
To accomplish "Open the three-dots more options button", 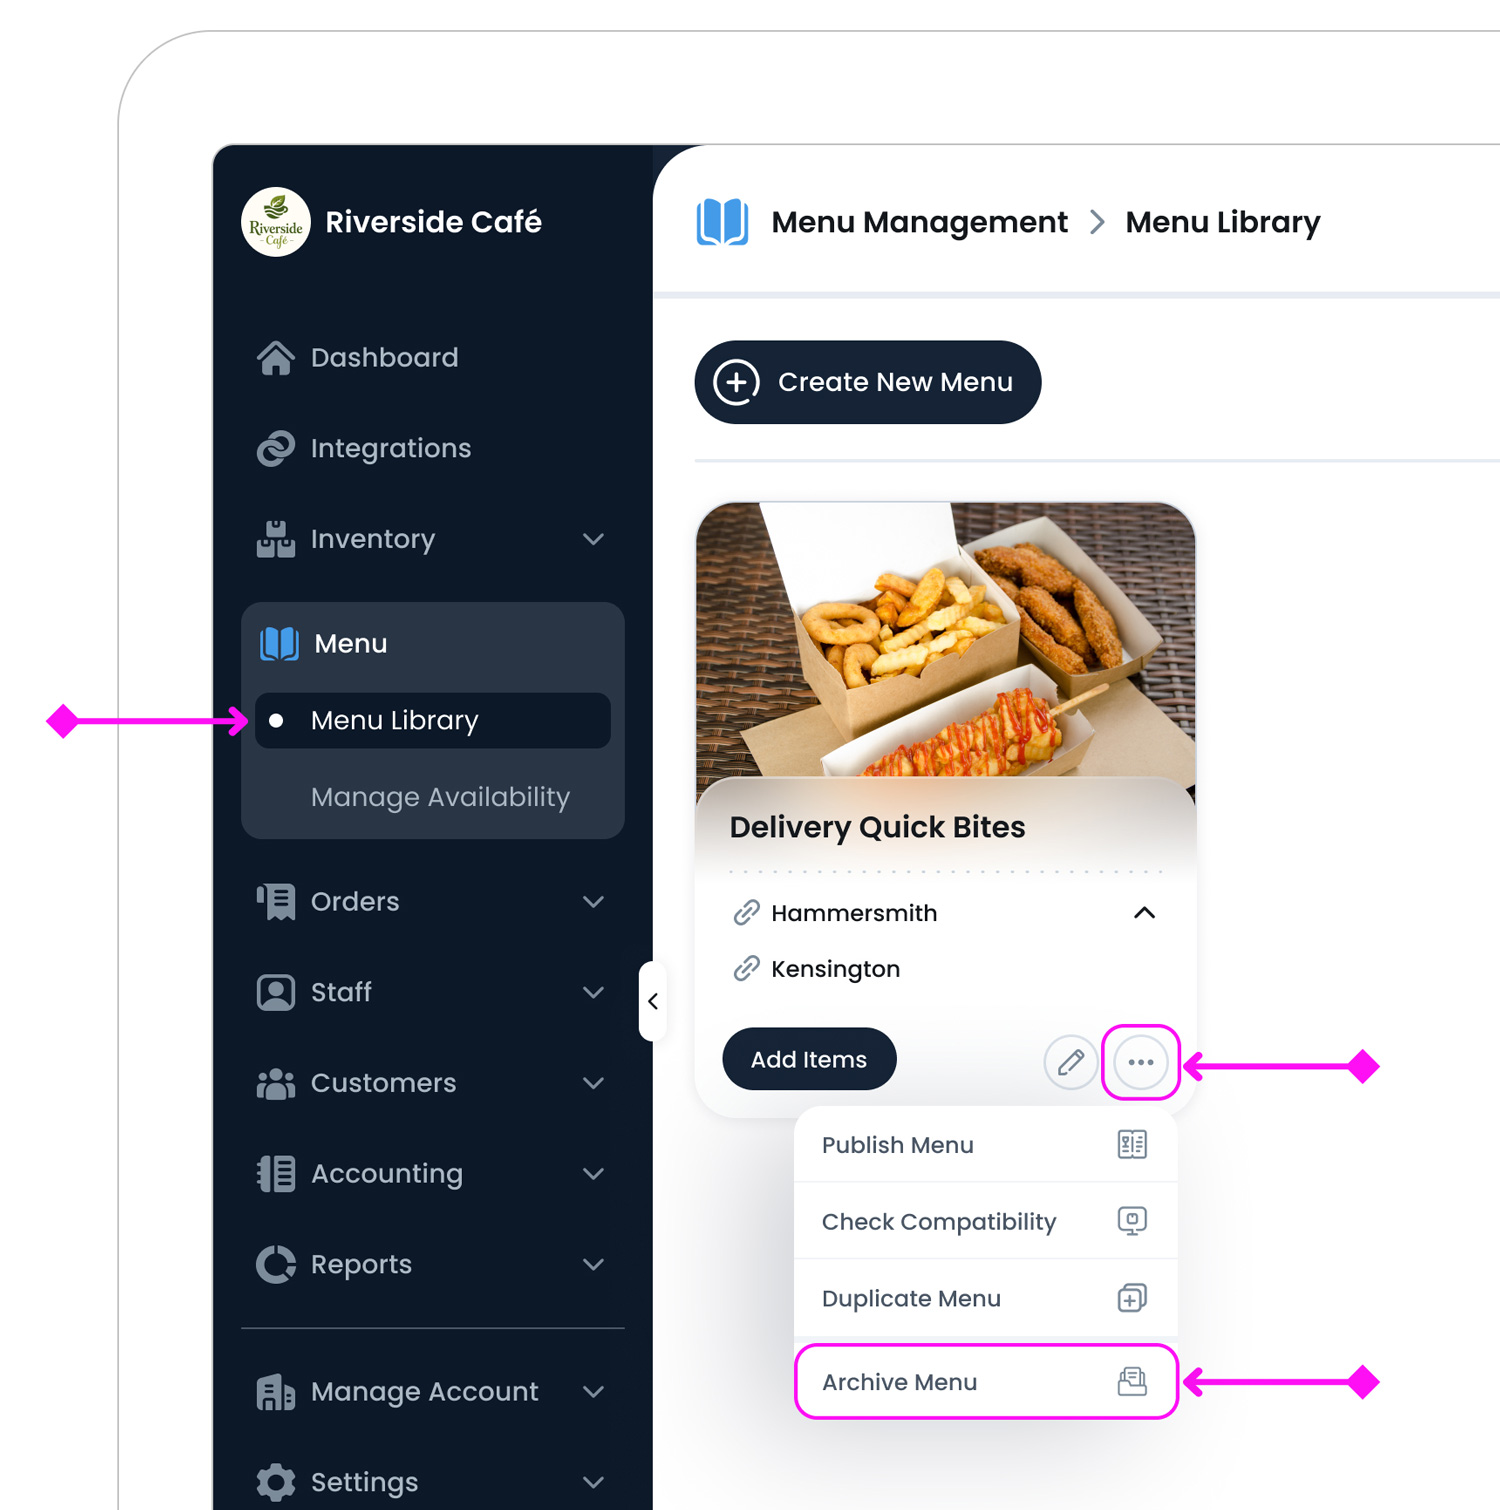I will coord(1141,1062).
